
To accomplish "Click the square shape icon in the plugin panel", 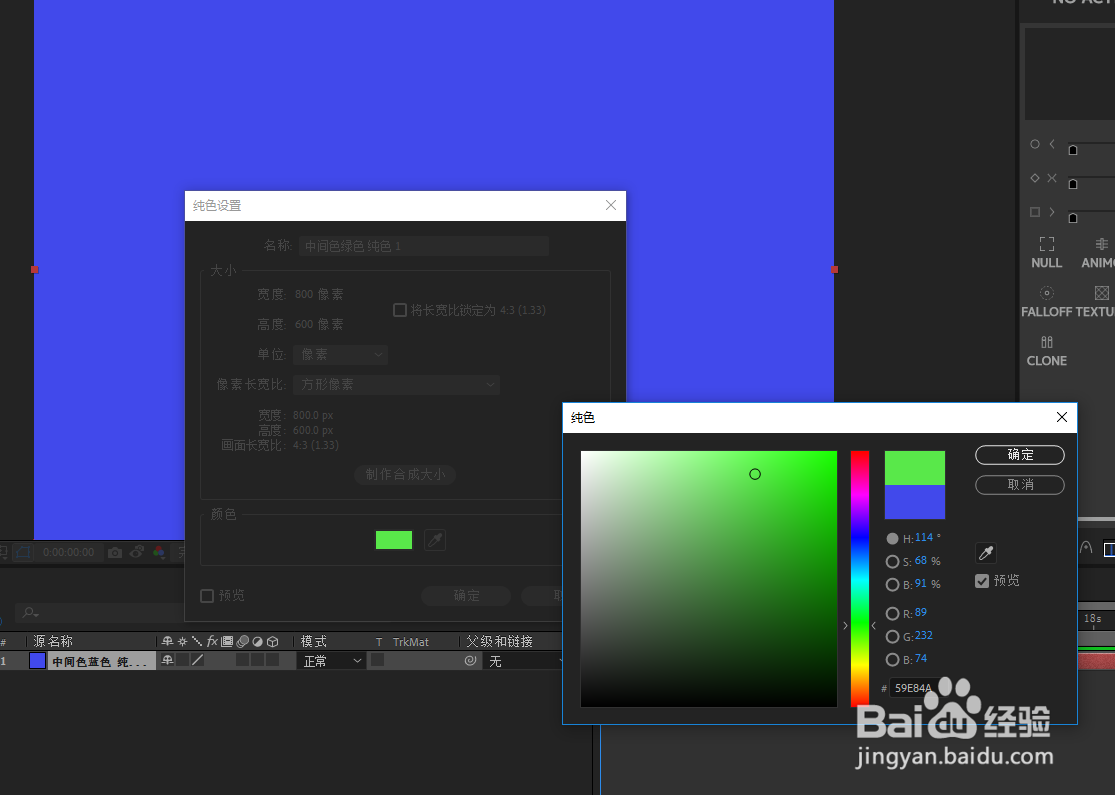I will pyautogui.click(x=1035, y=212).
